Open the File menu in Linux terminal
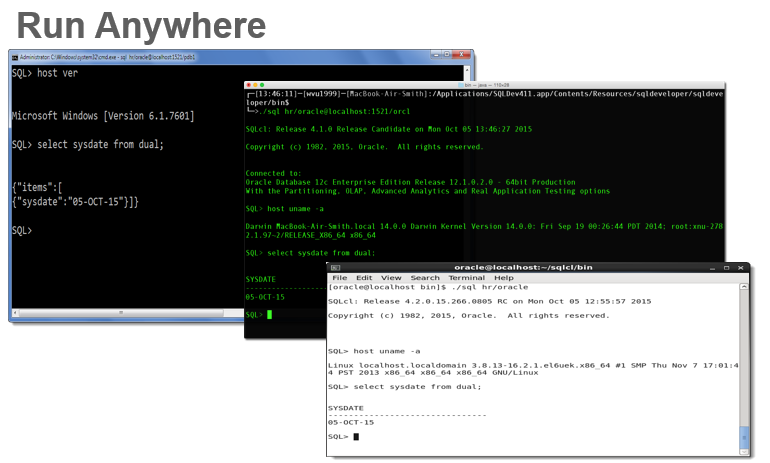This screenshot has height=463, width=770. point(340,278)
